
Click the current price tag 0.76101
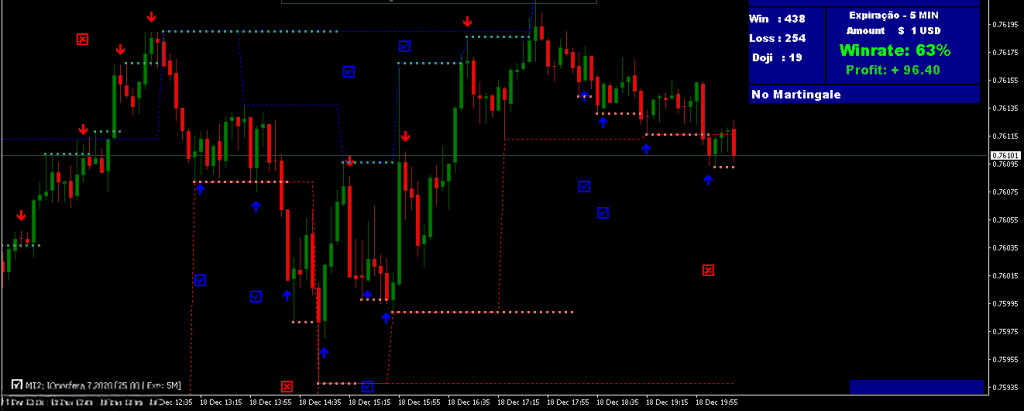(1005, 156)
